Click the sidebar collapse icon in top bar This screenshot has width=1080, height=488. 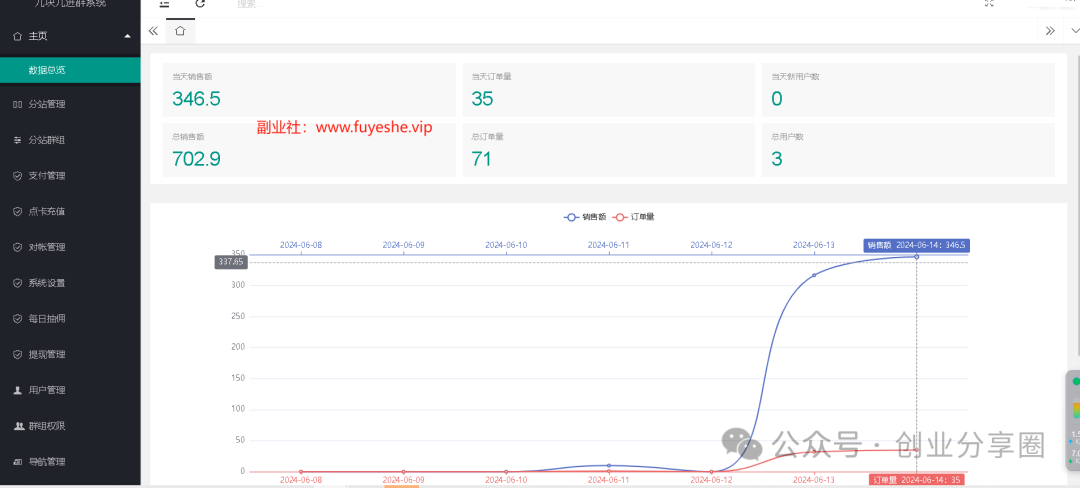(x=165, y=4)
